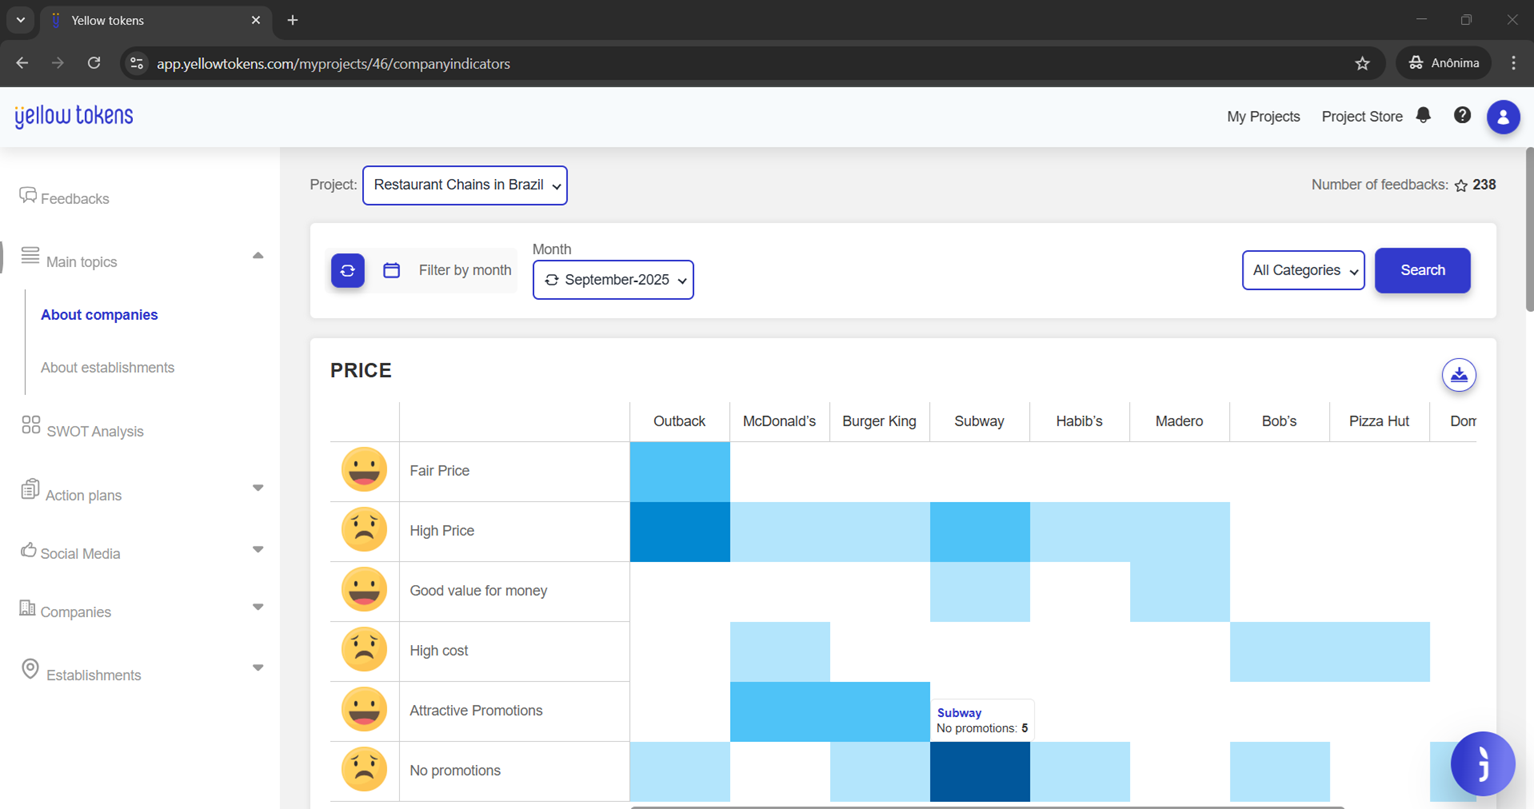Open a new browser tab
The width and height of the screenshot is (1534, 809).
[x=293, y=20]
